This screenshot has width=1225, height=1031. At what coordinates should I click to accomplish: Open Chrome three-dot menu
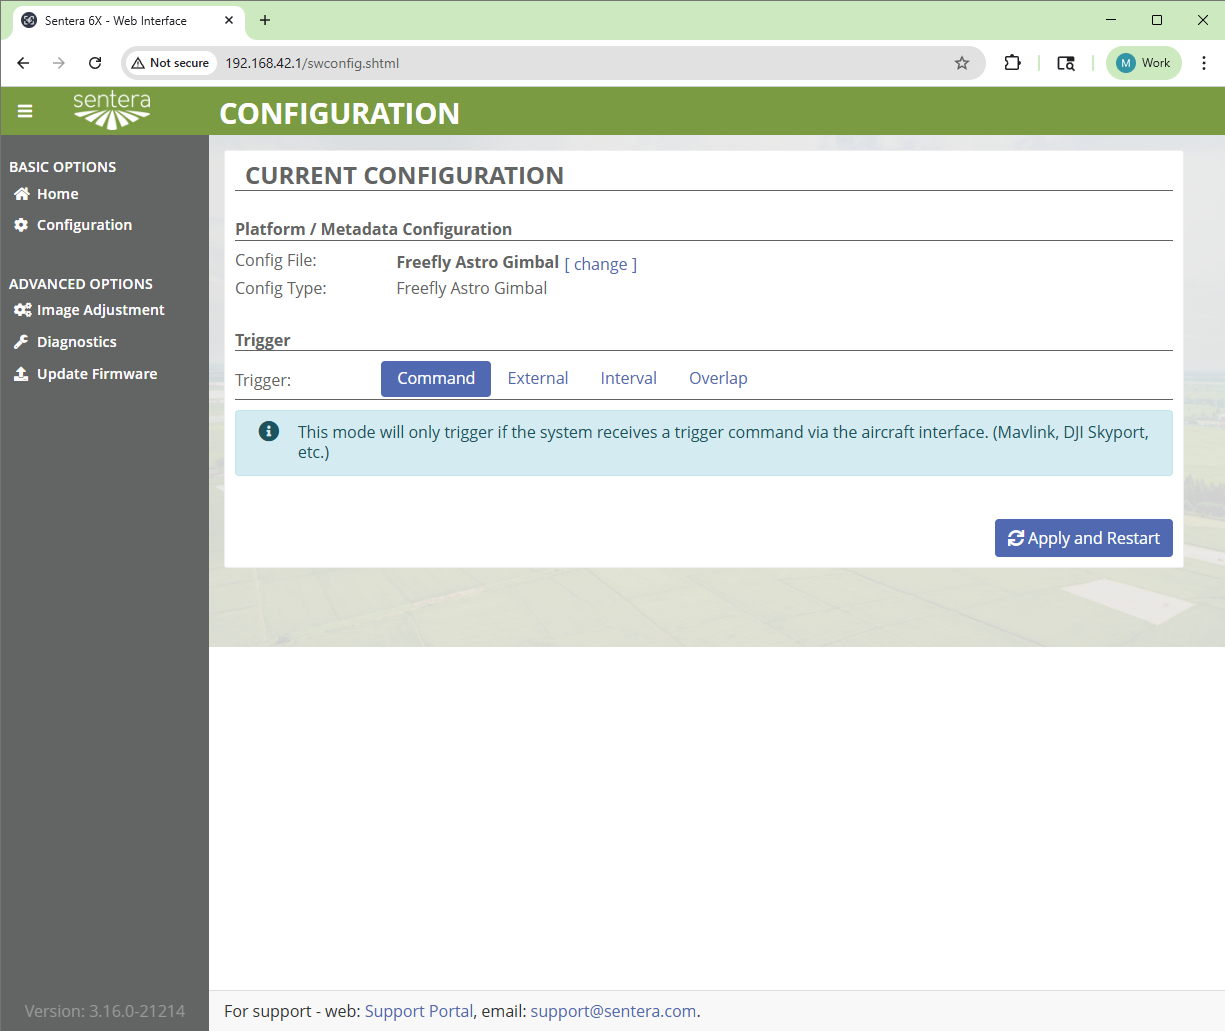(1204, 63)
